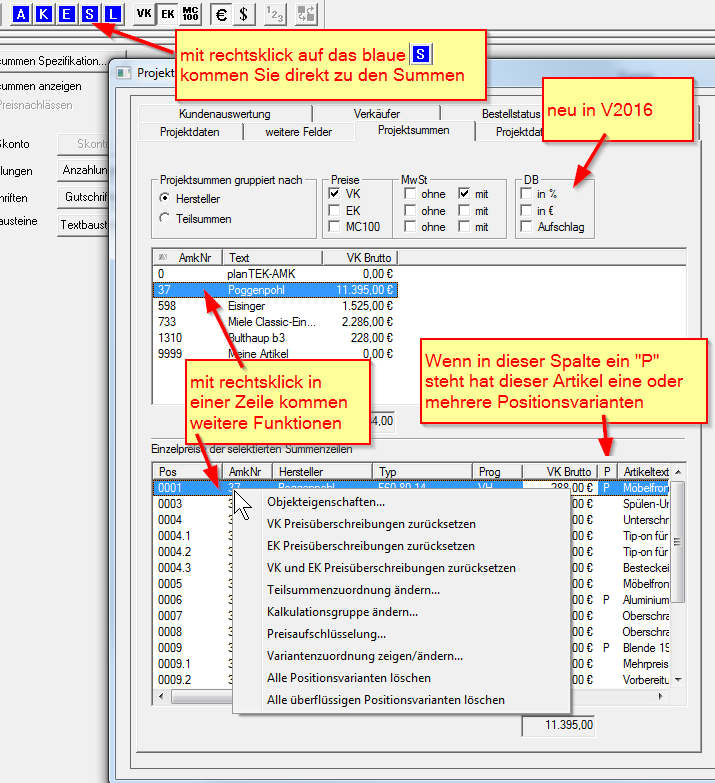The height and width of the screenshot is (783, 715).
Task: Enable the DB 'in %' checkbox
Action: coord(527,194)
